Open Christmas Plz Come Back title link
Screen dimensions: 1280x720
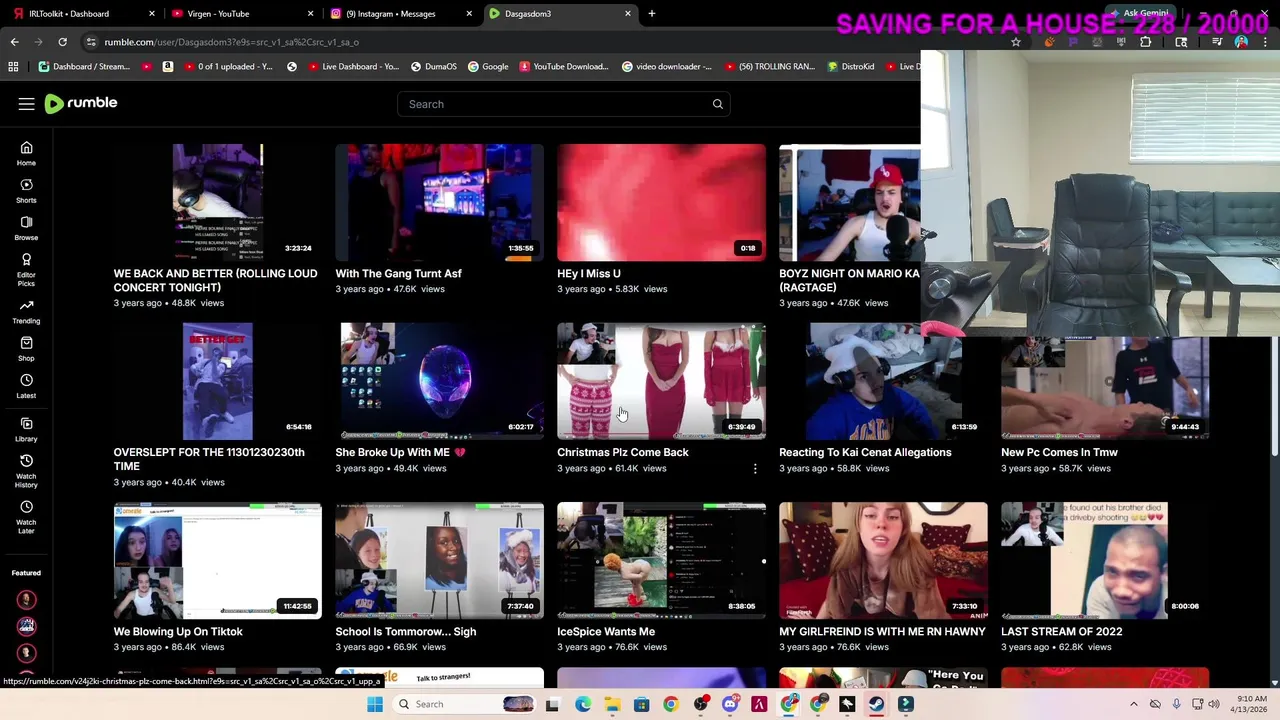[x=623, y=453]
